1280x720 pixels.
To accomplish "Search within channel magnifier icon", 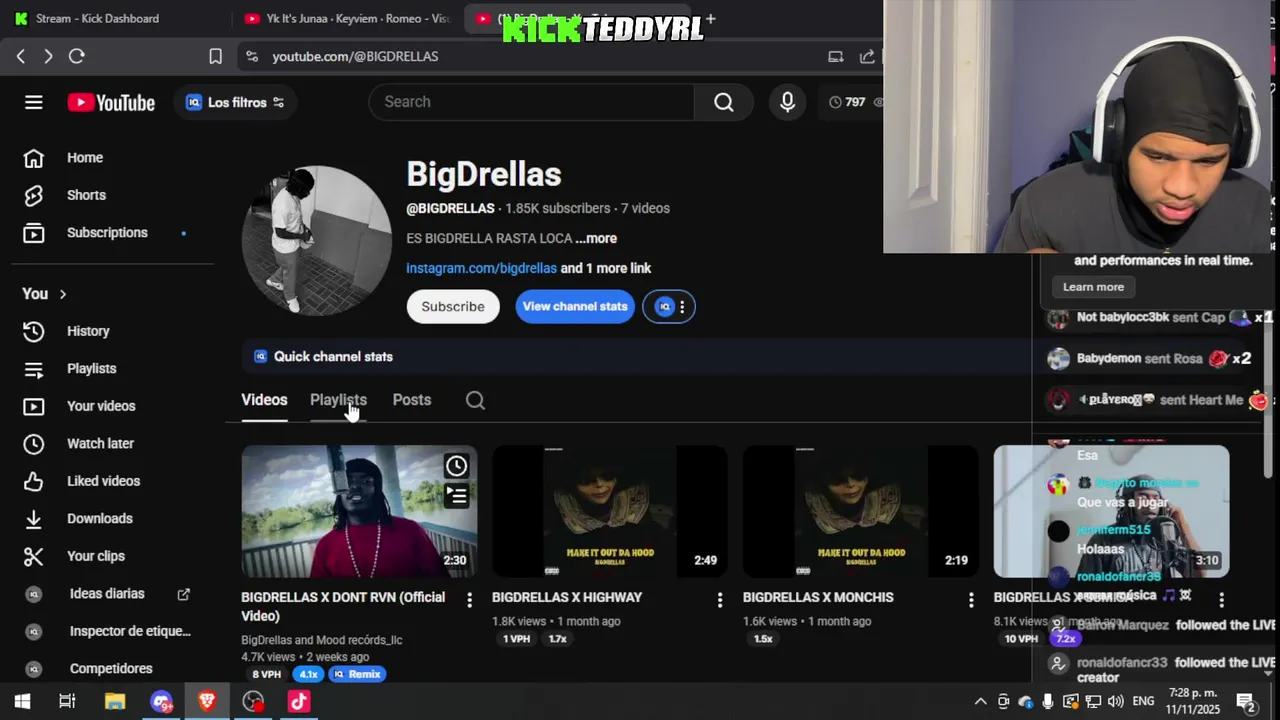I will (x=475, y=400).
